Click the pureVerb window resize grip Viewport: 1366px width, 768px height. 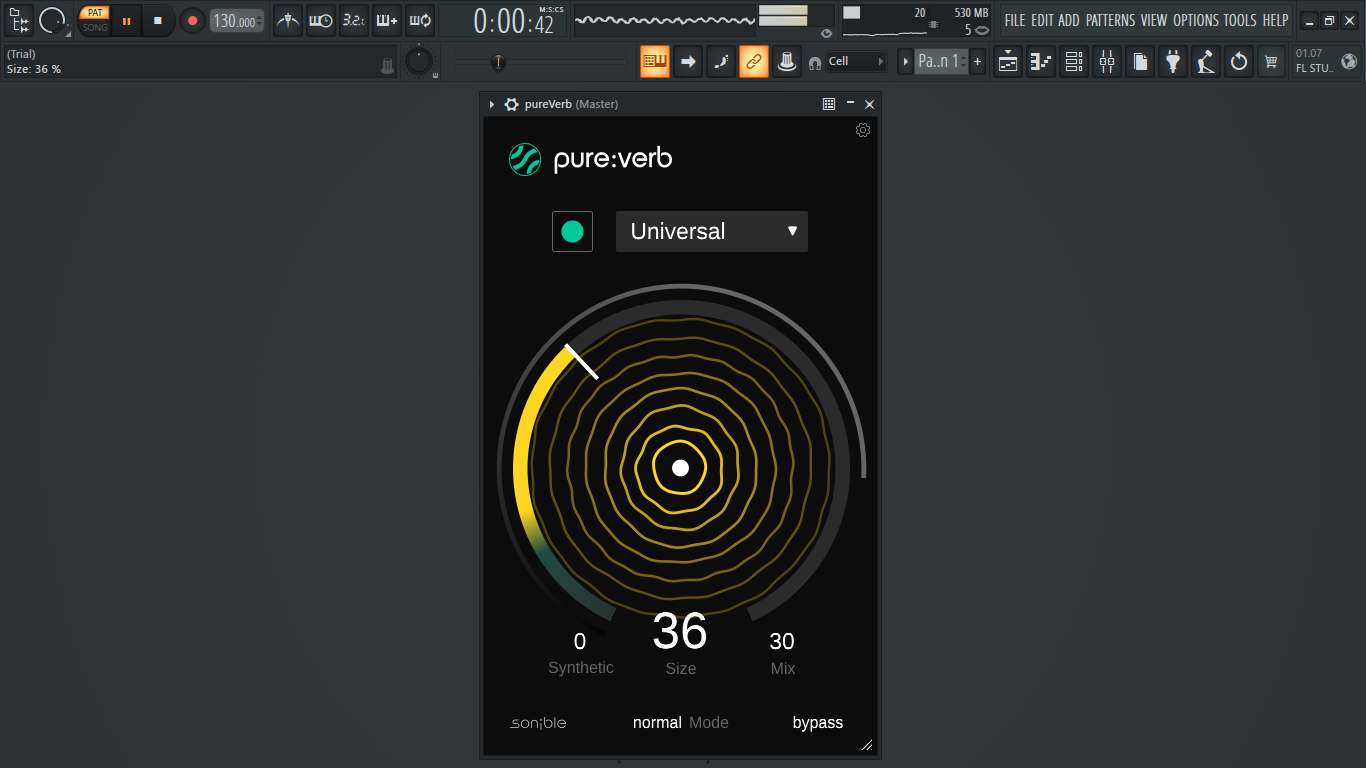click(x=867, y=745)
